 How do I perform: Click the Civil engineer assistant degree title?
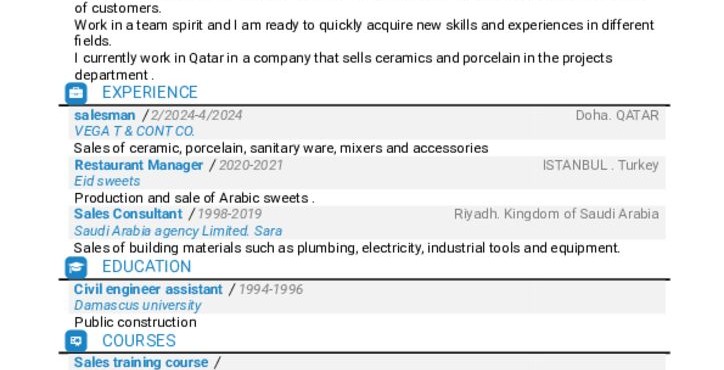[148, 289]
